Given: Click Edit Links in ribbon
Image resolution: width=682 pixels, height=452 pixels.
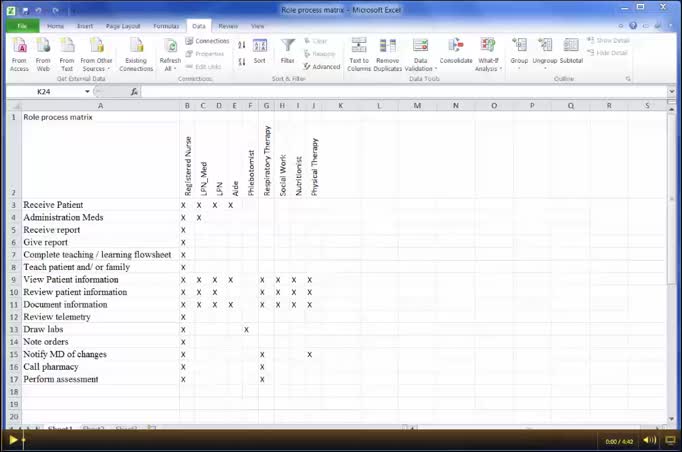Looking at the screenshot, I should pyautogui.click(x=203, y=67).
